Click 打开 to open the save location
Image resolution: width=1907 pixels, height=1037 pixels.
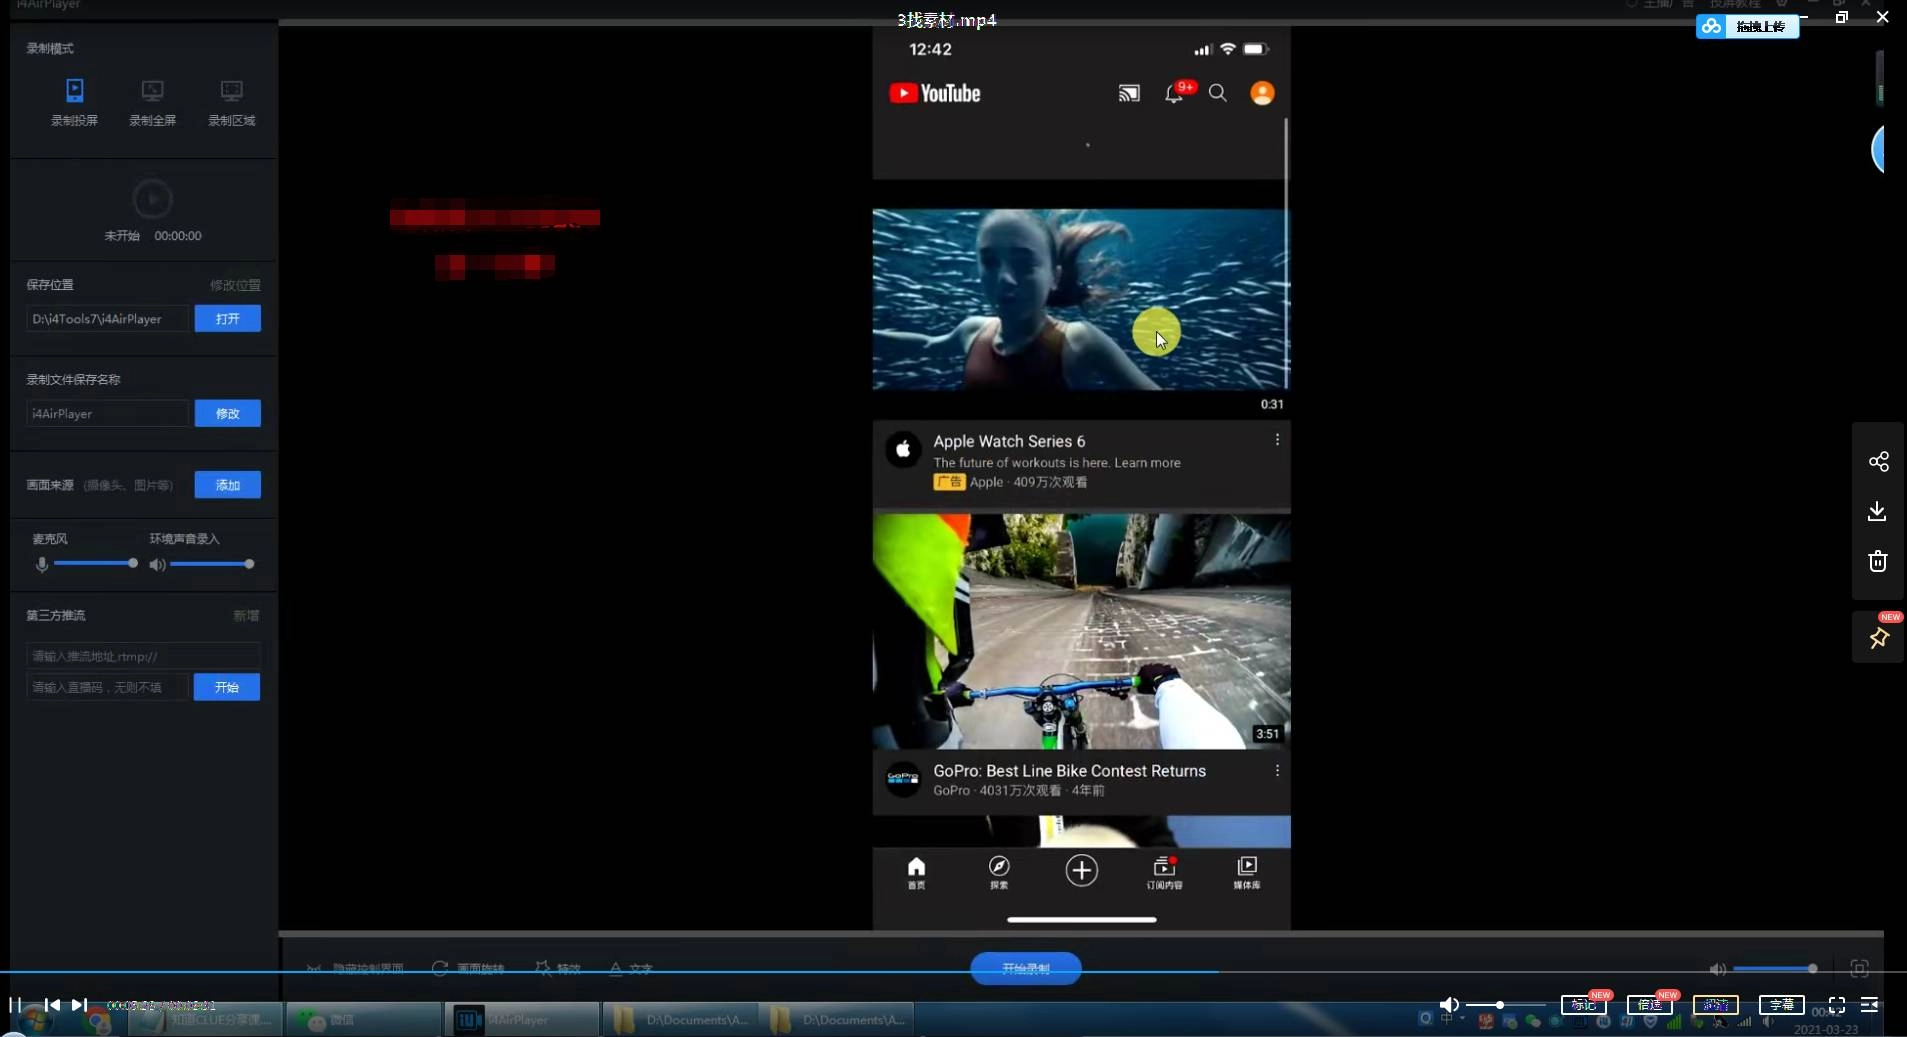[227, 318]
